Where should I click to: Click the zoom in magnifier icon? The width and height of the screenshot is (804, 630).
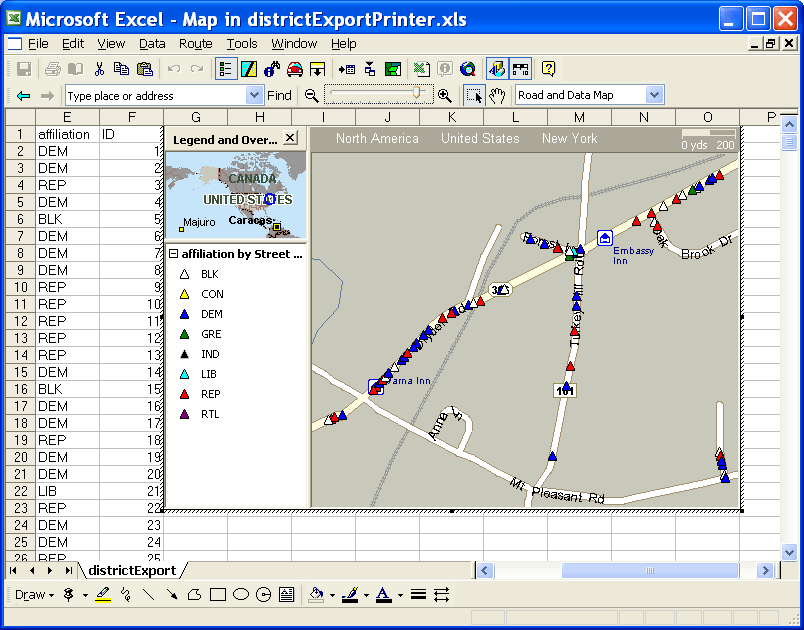point(444,95)
